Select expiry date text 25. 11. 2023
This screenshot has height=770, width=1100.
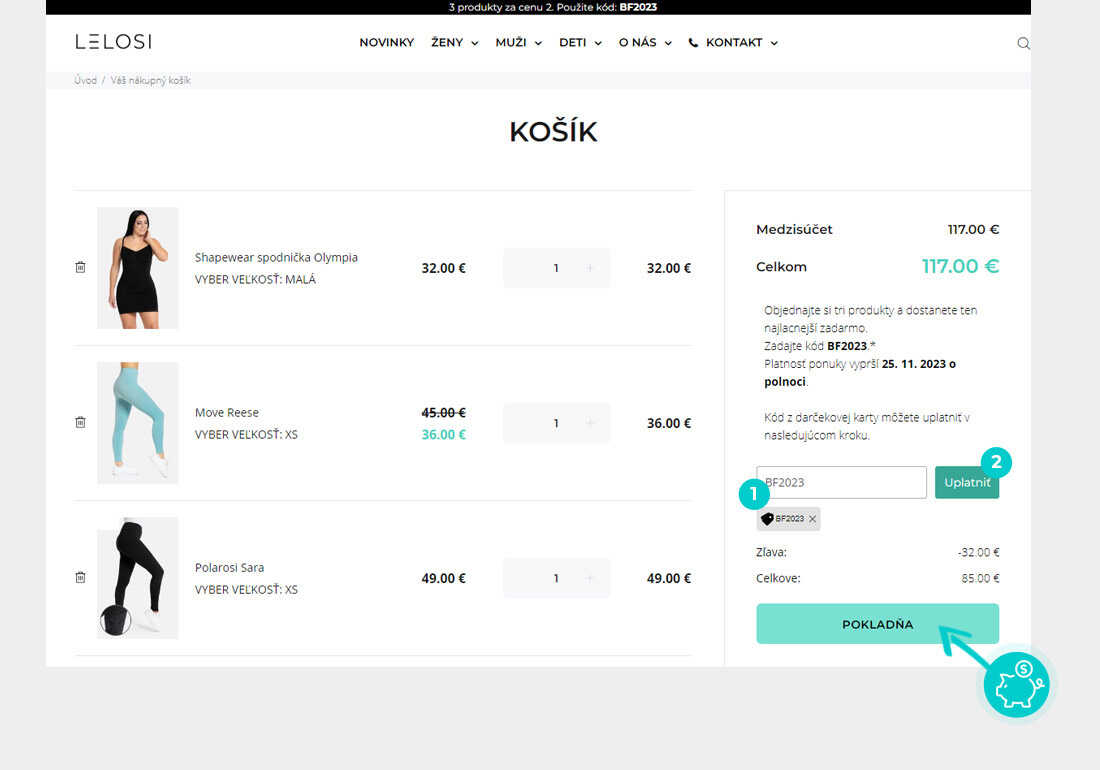coord(913,364)
